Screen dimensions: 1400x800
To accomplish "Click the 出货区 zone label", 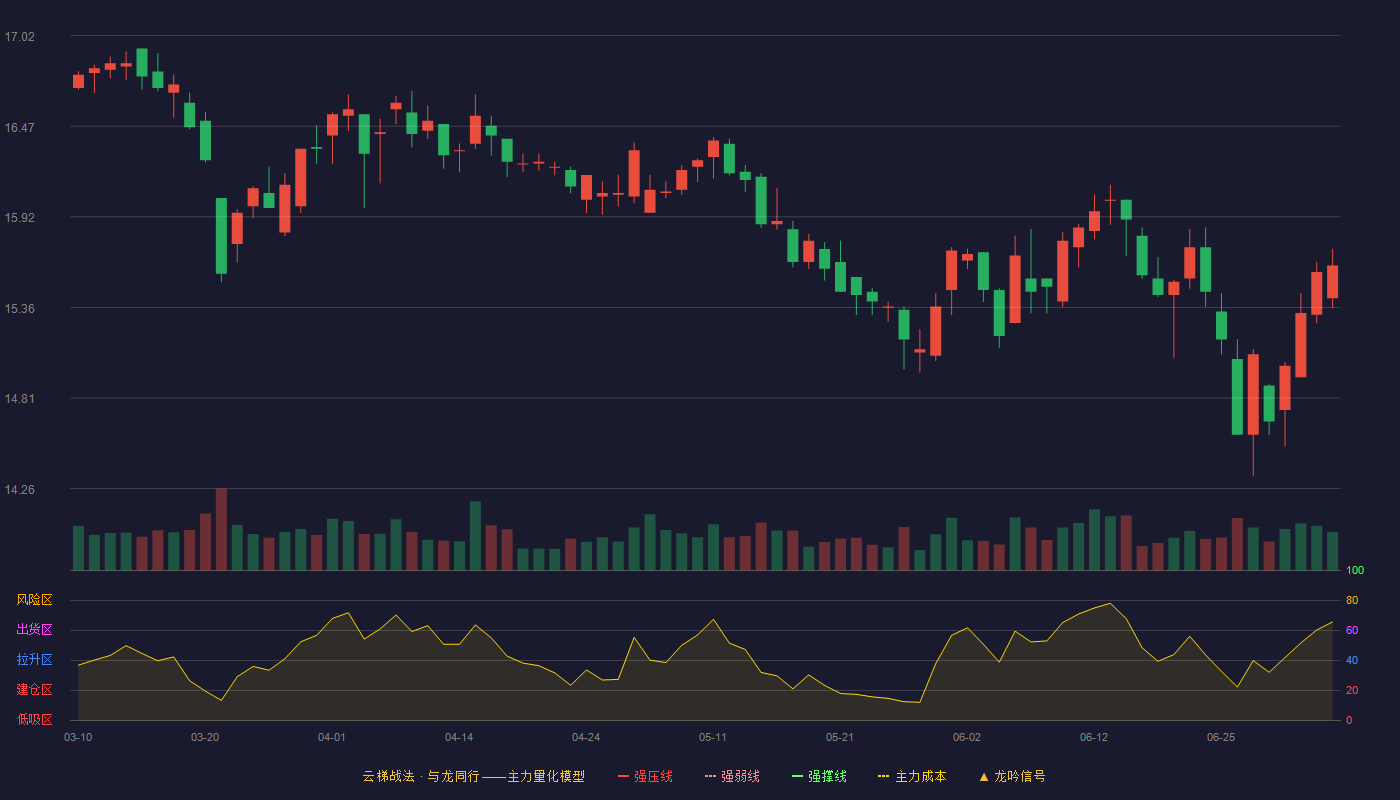I will click(34, 630).
